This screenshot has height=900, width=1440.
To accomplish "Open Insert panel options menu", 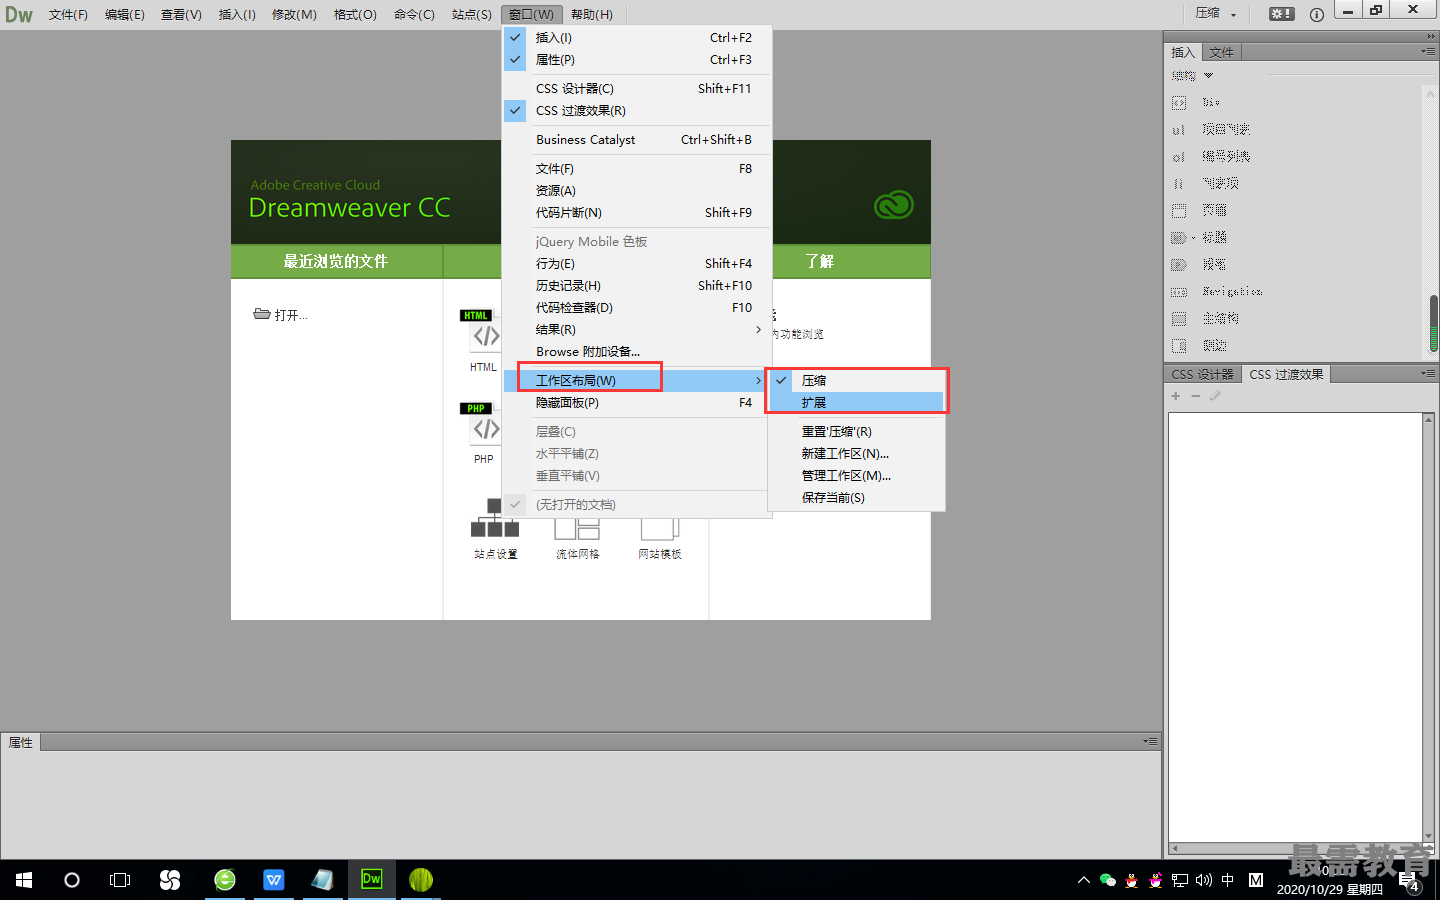I will 1427,51.
